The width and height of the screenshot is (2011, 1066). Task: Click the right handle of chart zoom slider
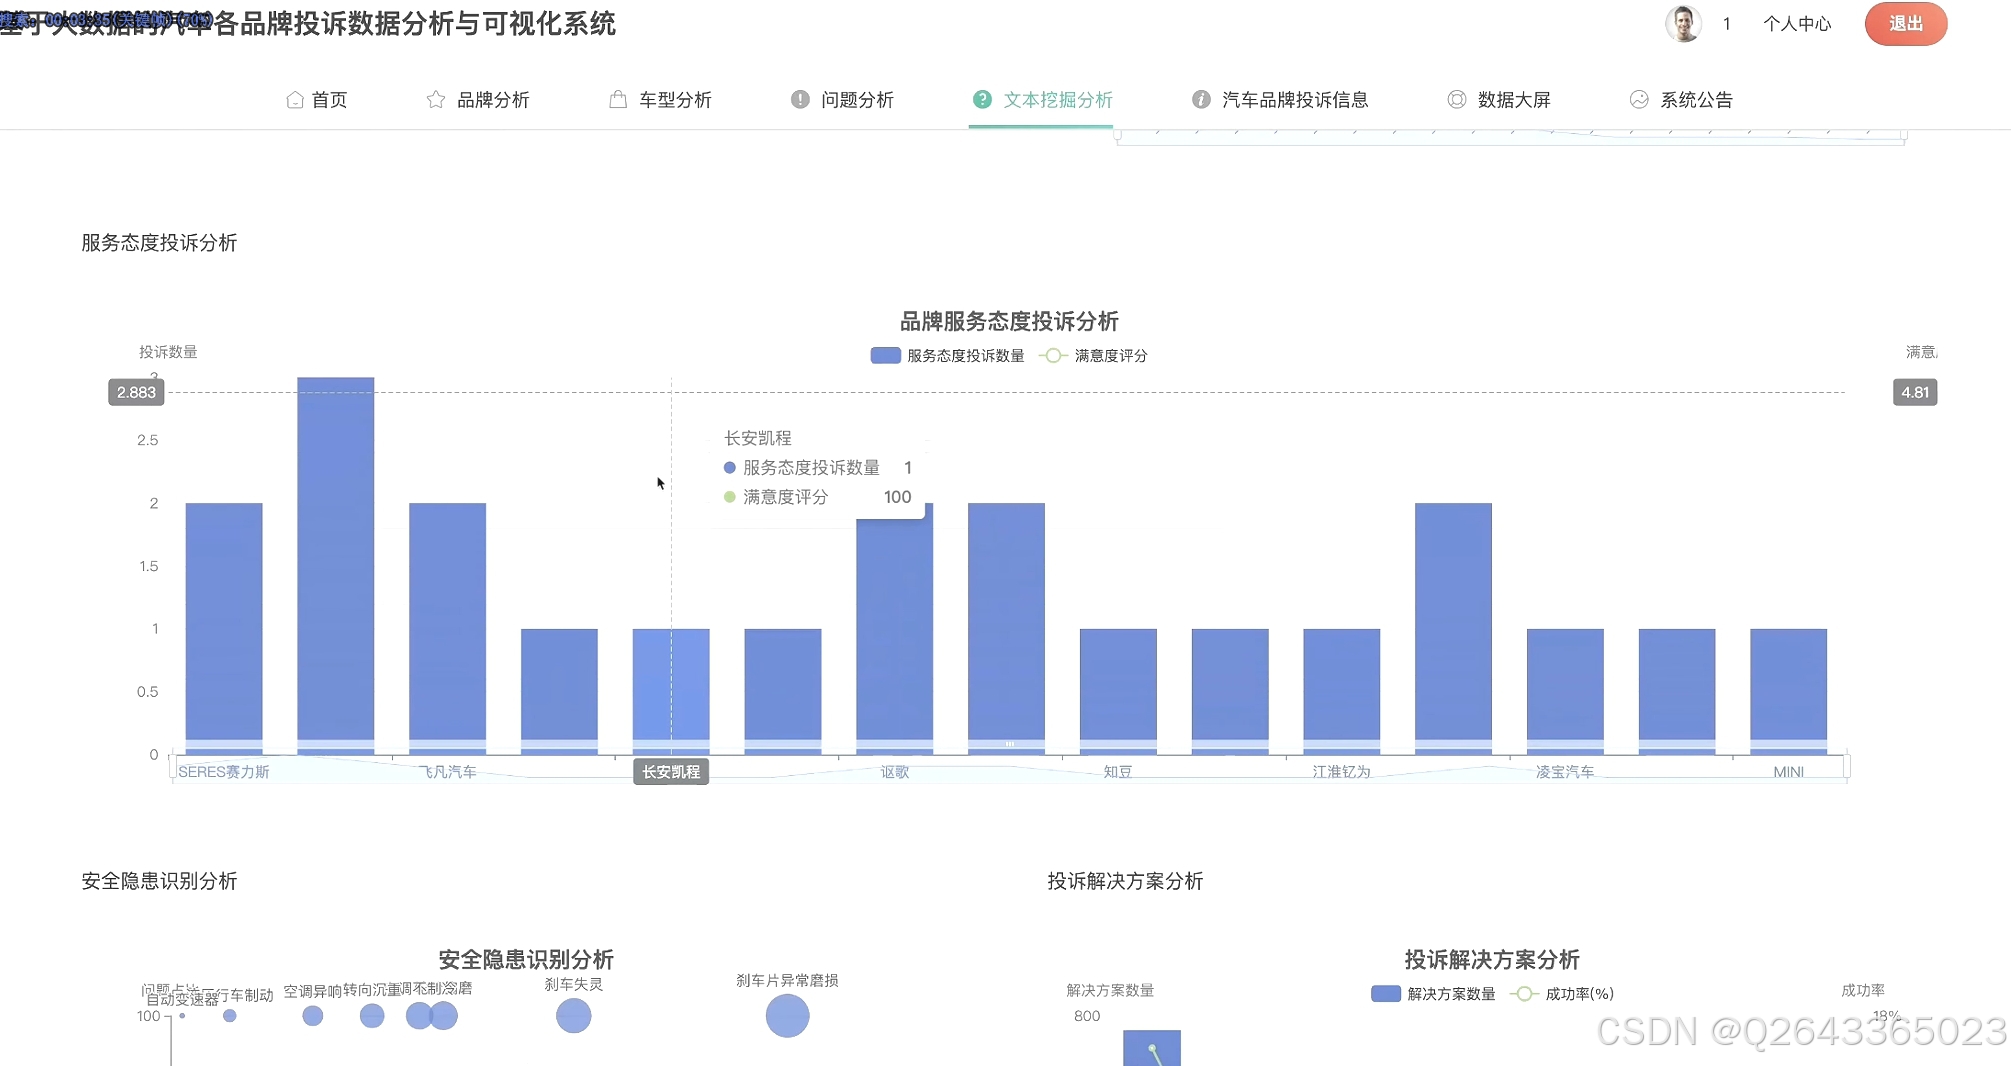click(x=1847, y=766)
